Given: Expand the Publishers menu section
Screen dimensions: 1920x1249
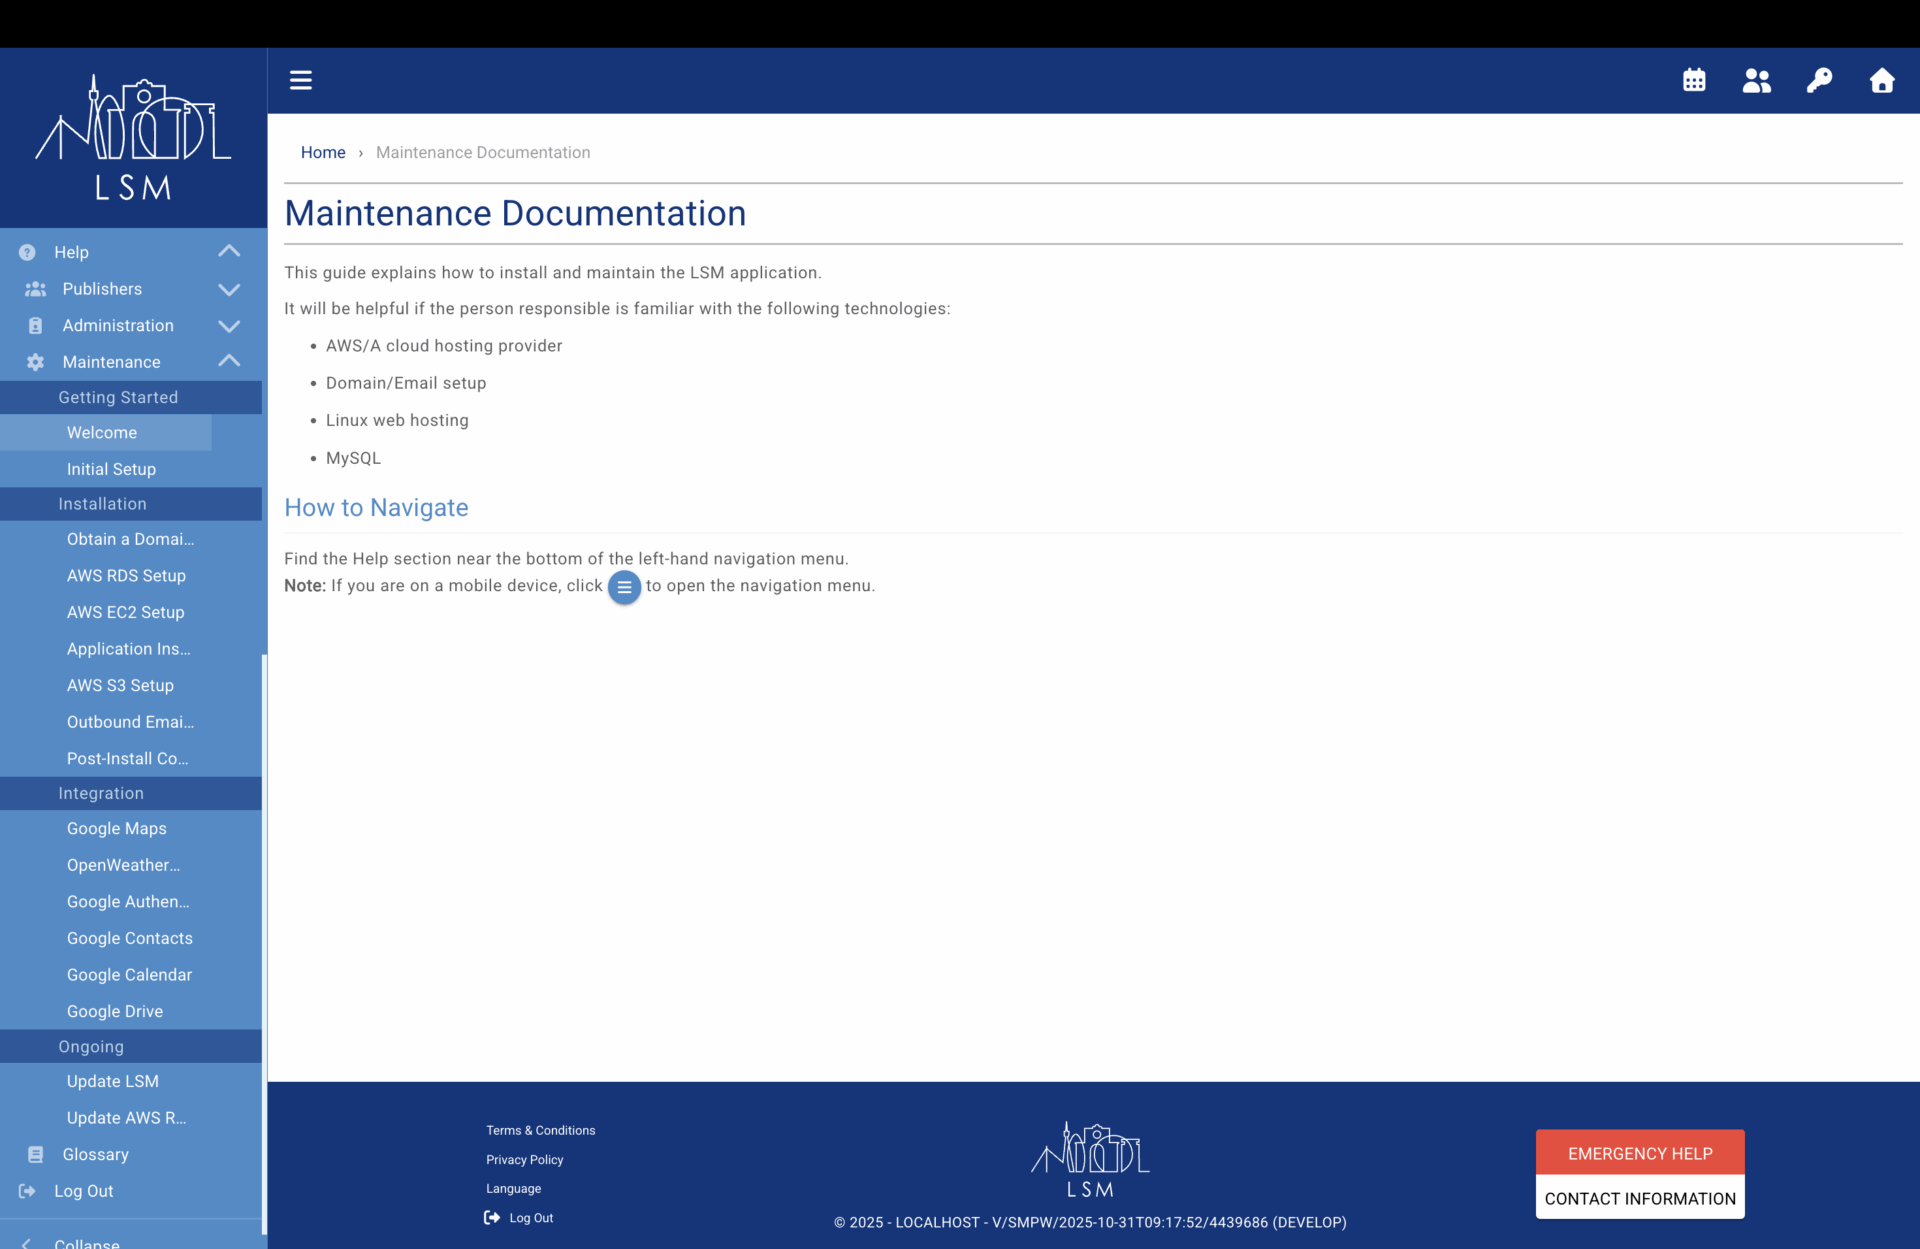Looking at the screenshot, I should [229, 289].
